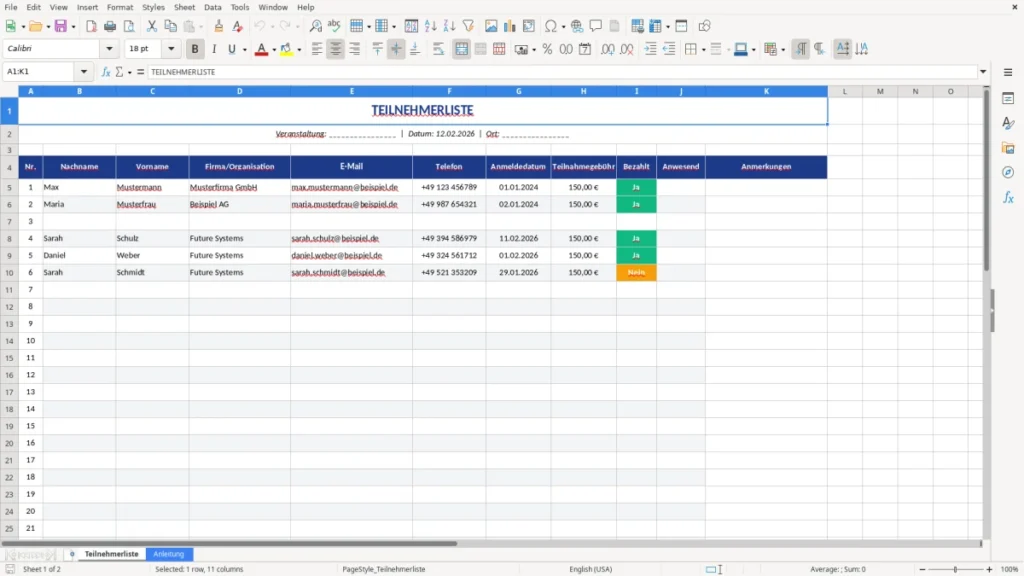Apply yellow background color swatch
Screen dimensions: 1024x576
pos(286,49)
